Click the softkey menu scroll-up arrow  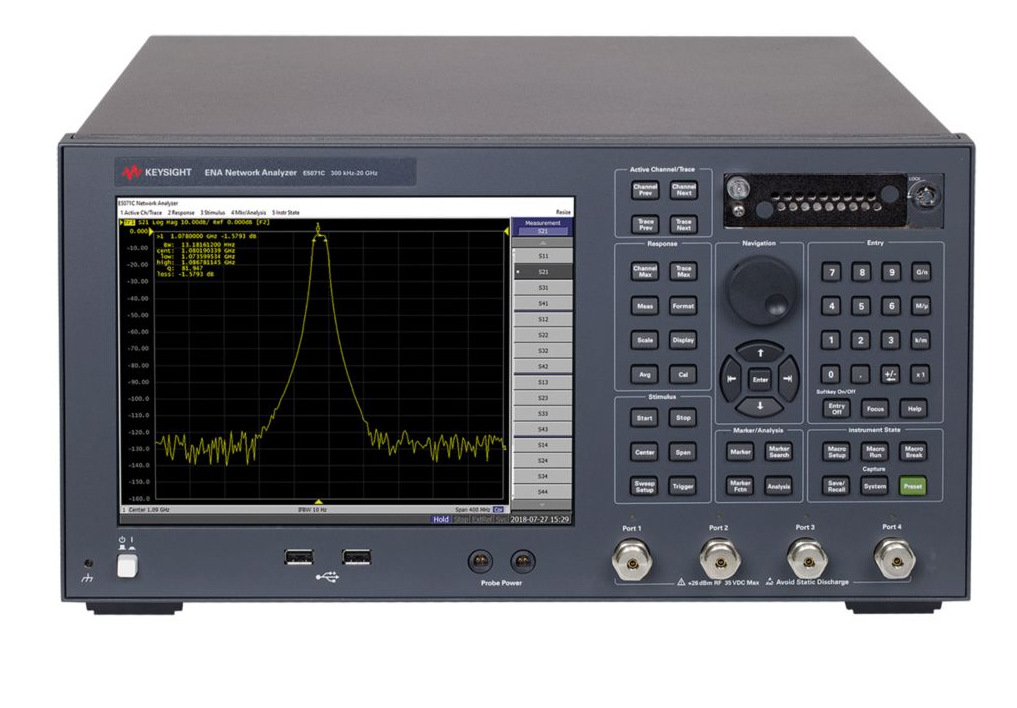coord(543,242)
